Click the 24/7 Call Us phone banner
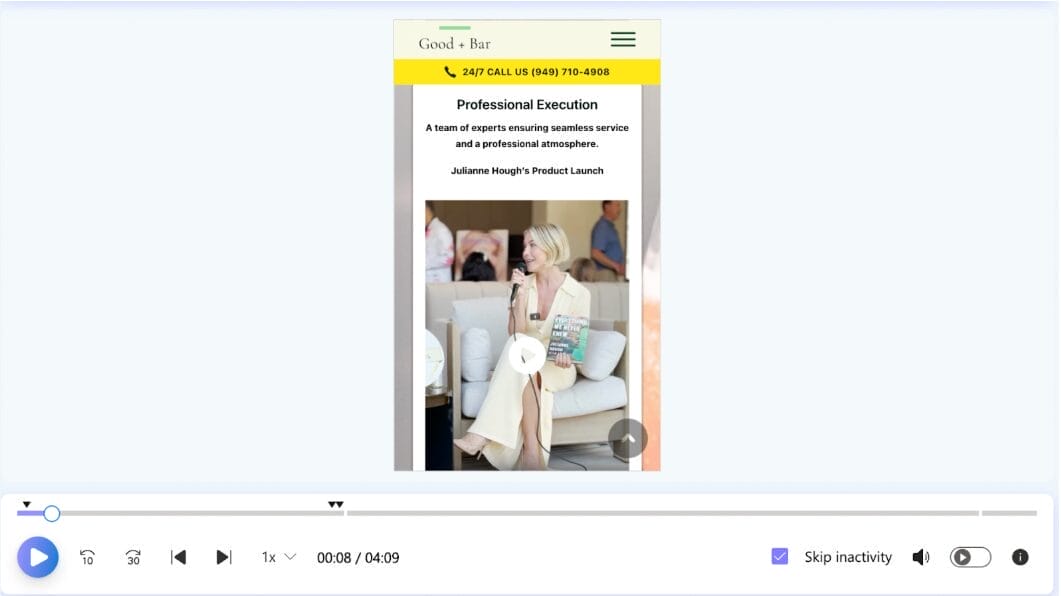Screen dimensions: 1061x596 click(527, 72)
